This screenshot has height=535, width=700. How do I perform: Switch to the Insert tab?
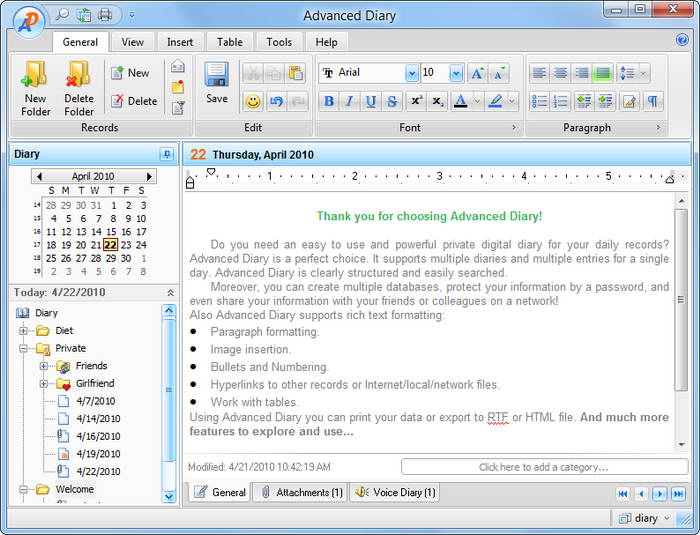point(180,42)
